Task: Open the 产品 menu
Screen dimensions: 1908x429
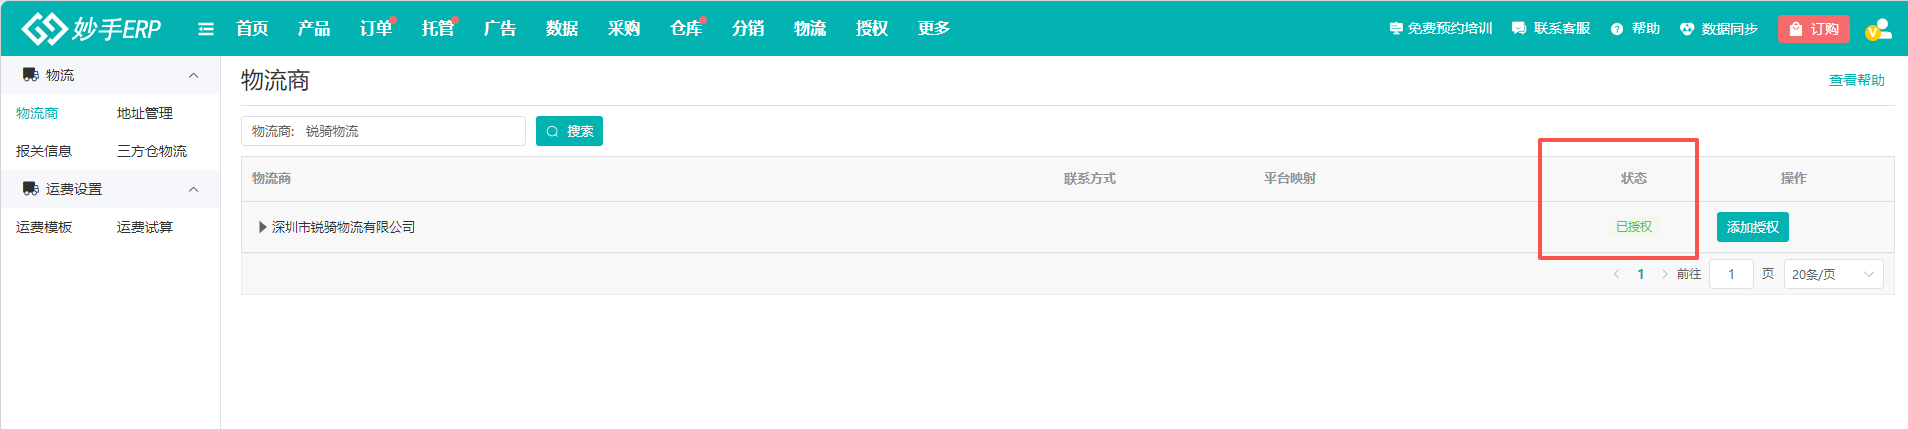Action: point(314,29)
